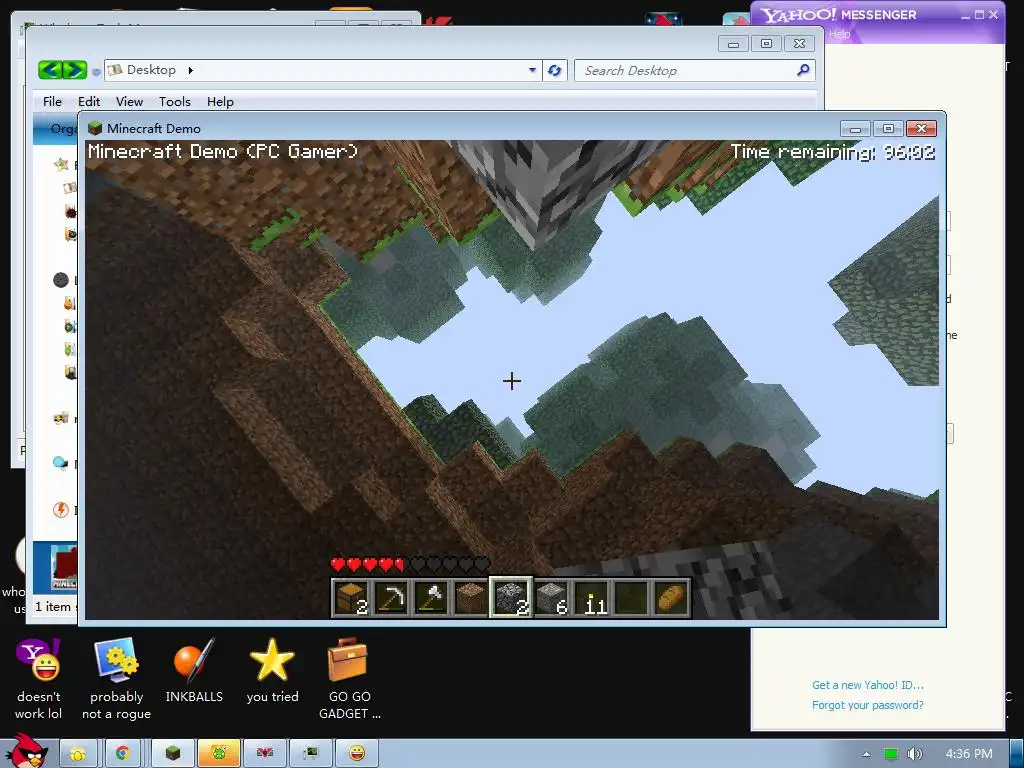The height and width of the screenshot is (768, 1024).
Task: Open the View menu in Explorer
Action: (x=129, y=101)
